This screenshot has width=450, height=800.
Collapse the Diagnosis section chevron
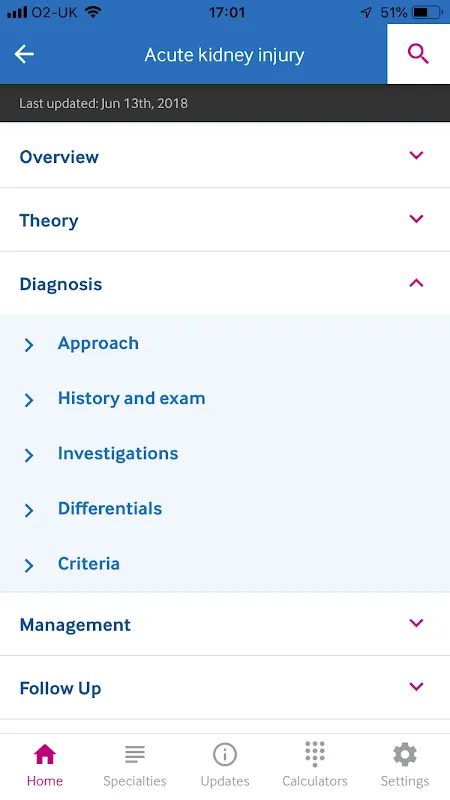tap(416, 283)
